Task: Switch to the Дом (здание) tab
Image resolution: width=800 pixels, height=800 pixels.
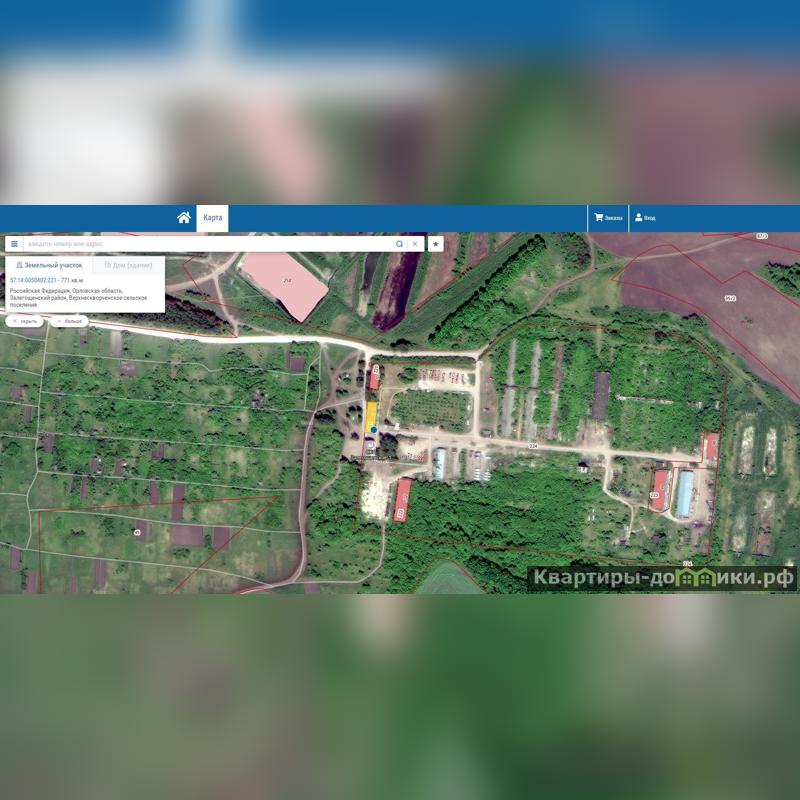Action: [128, 266]
